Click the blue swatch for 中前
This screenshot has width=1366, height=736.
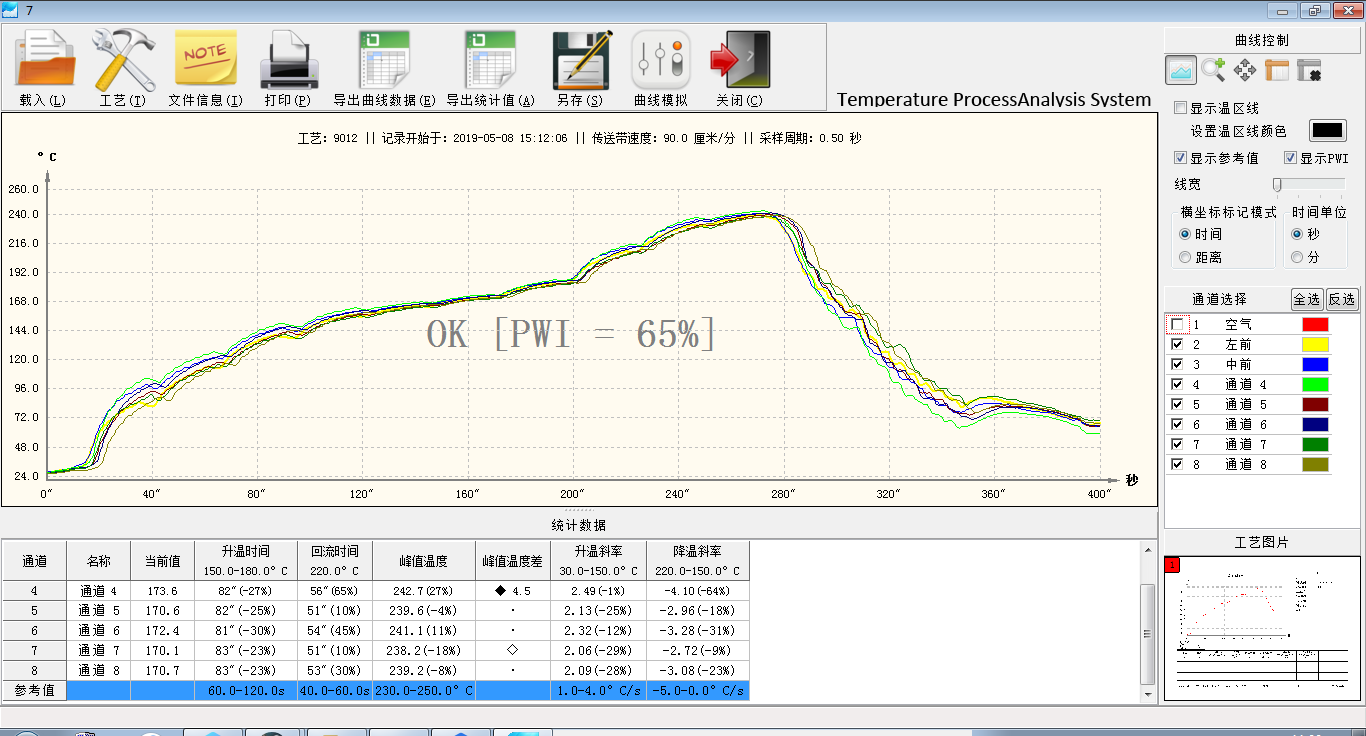coord(1315,364)
